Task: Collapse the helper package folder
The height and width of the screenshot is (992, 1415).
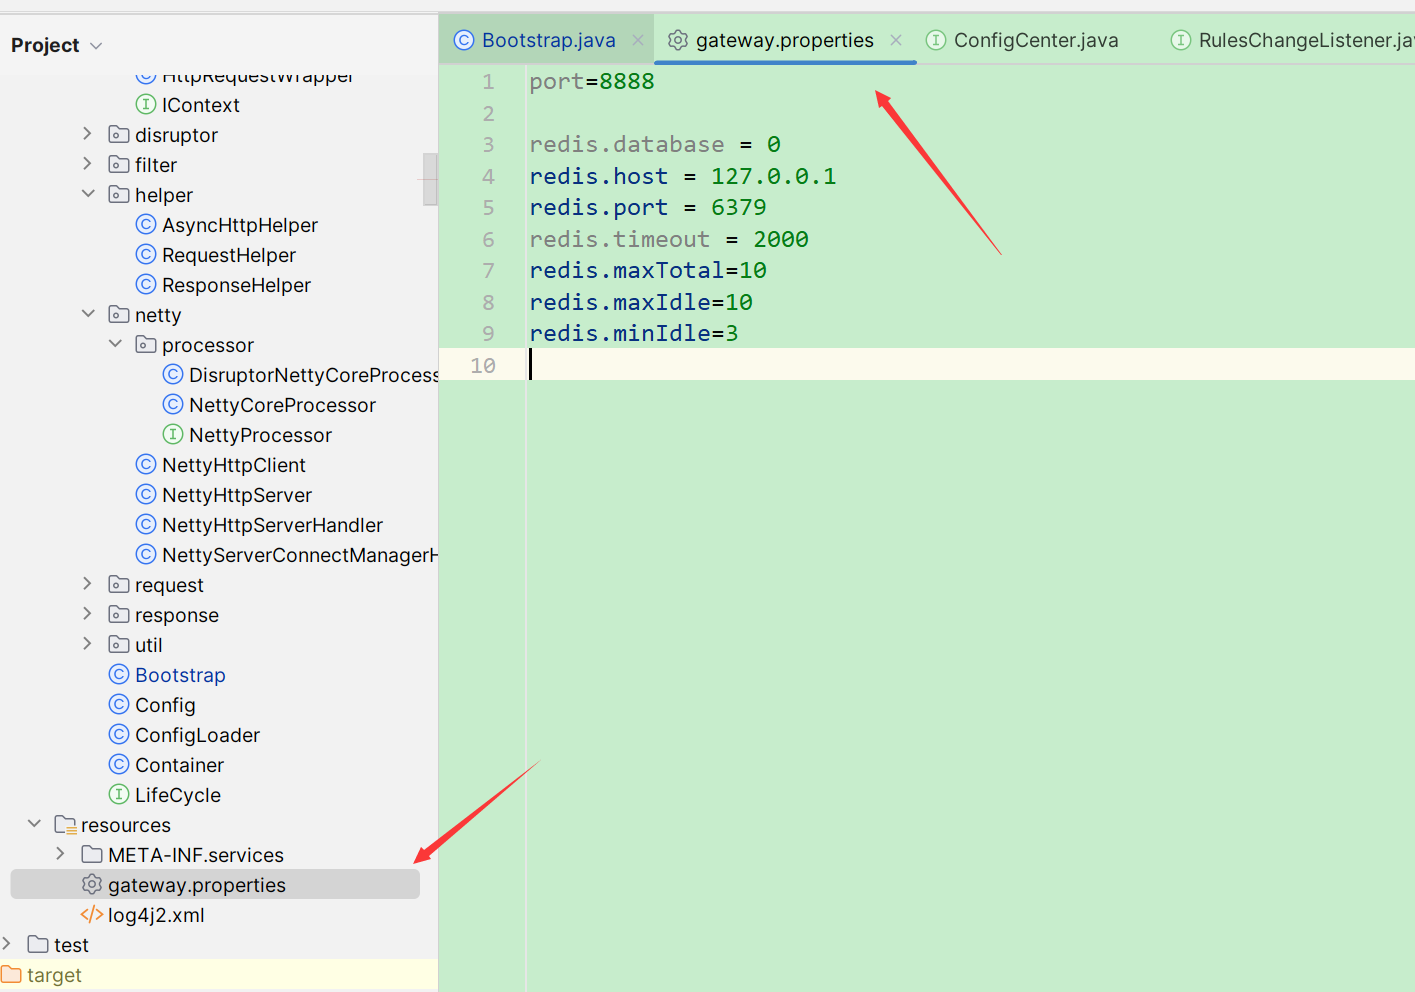Action: click(x=88, y=194)
